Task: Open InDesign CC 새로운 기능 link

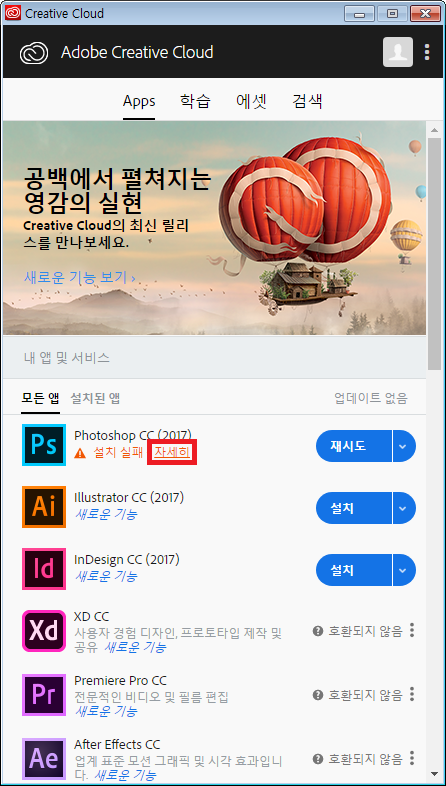Action: click(106, 576)
